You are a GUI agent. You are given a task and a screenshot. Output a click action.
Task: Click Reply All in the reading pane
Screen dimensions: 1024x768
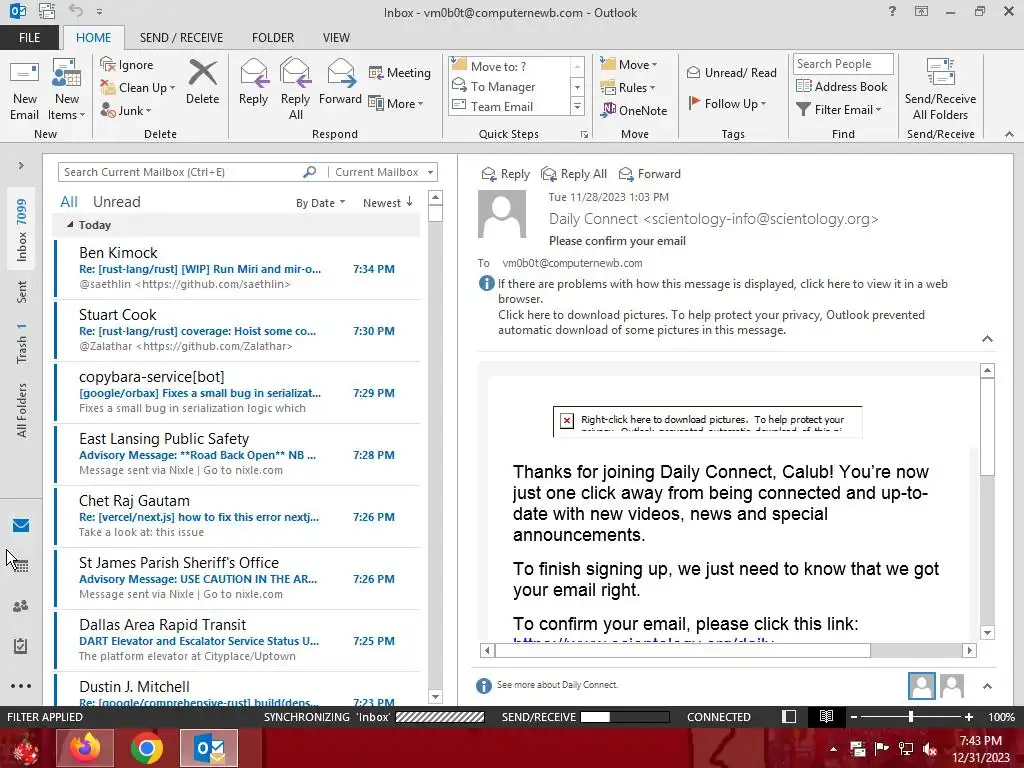point(574,174)
